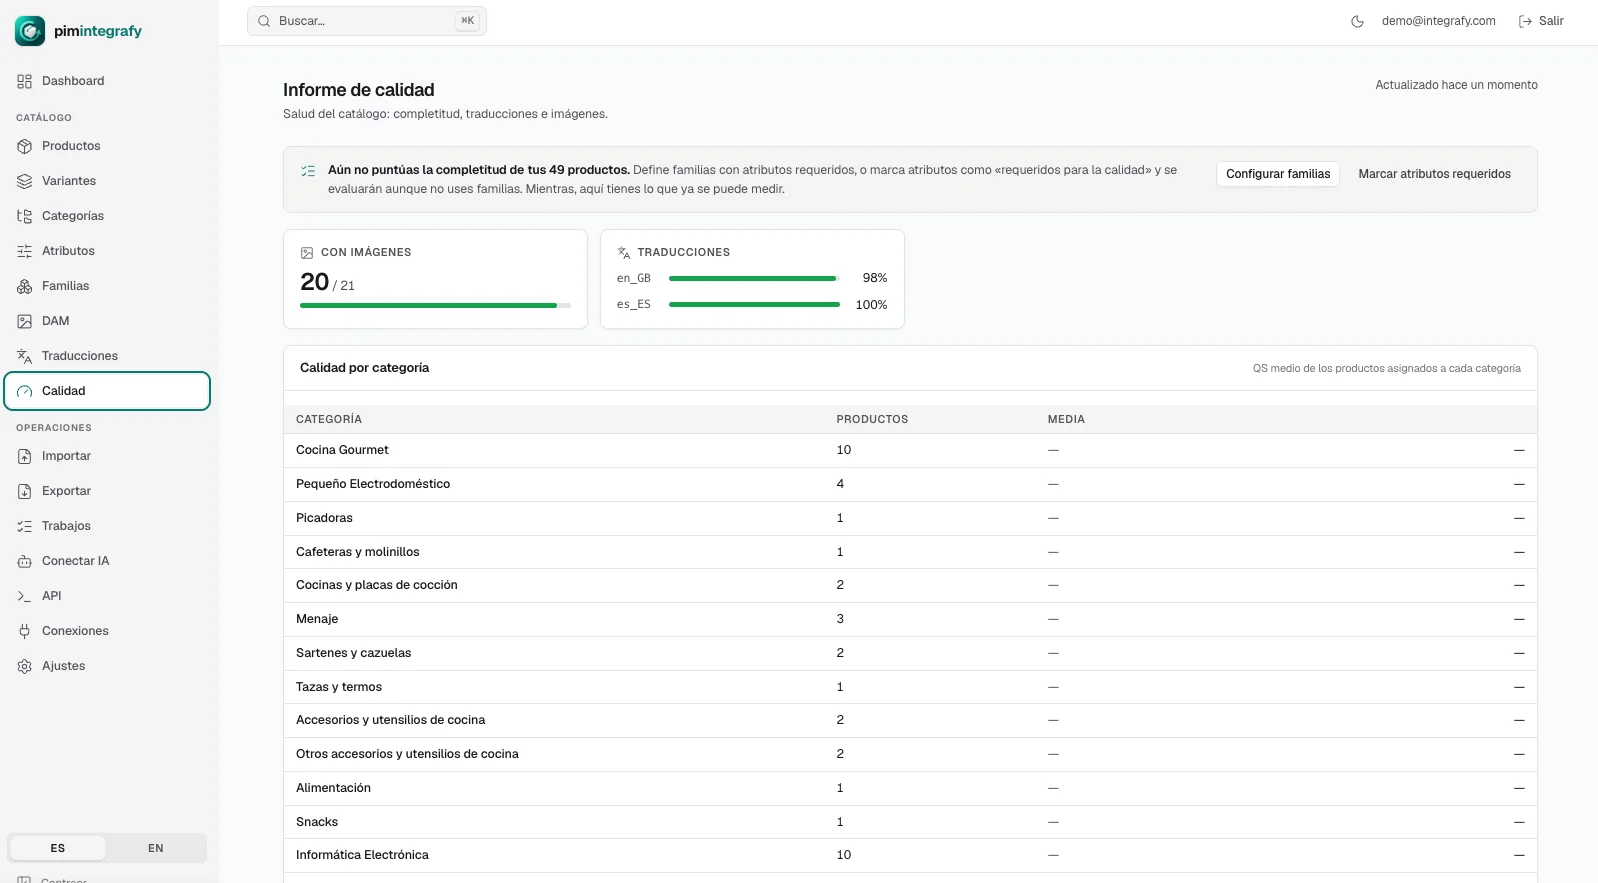Click the Importar file icon
Image resolution: width=1598 pixels, height=883 pixels.
[25, 456]
